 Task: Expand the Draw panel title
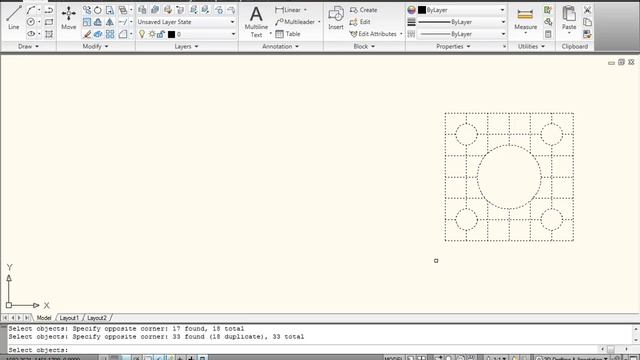point(28,47)
